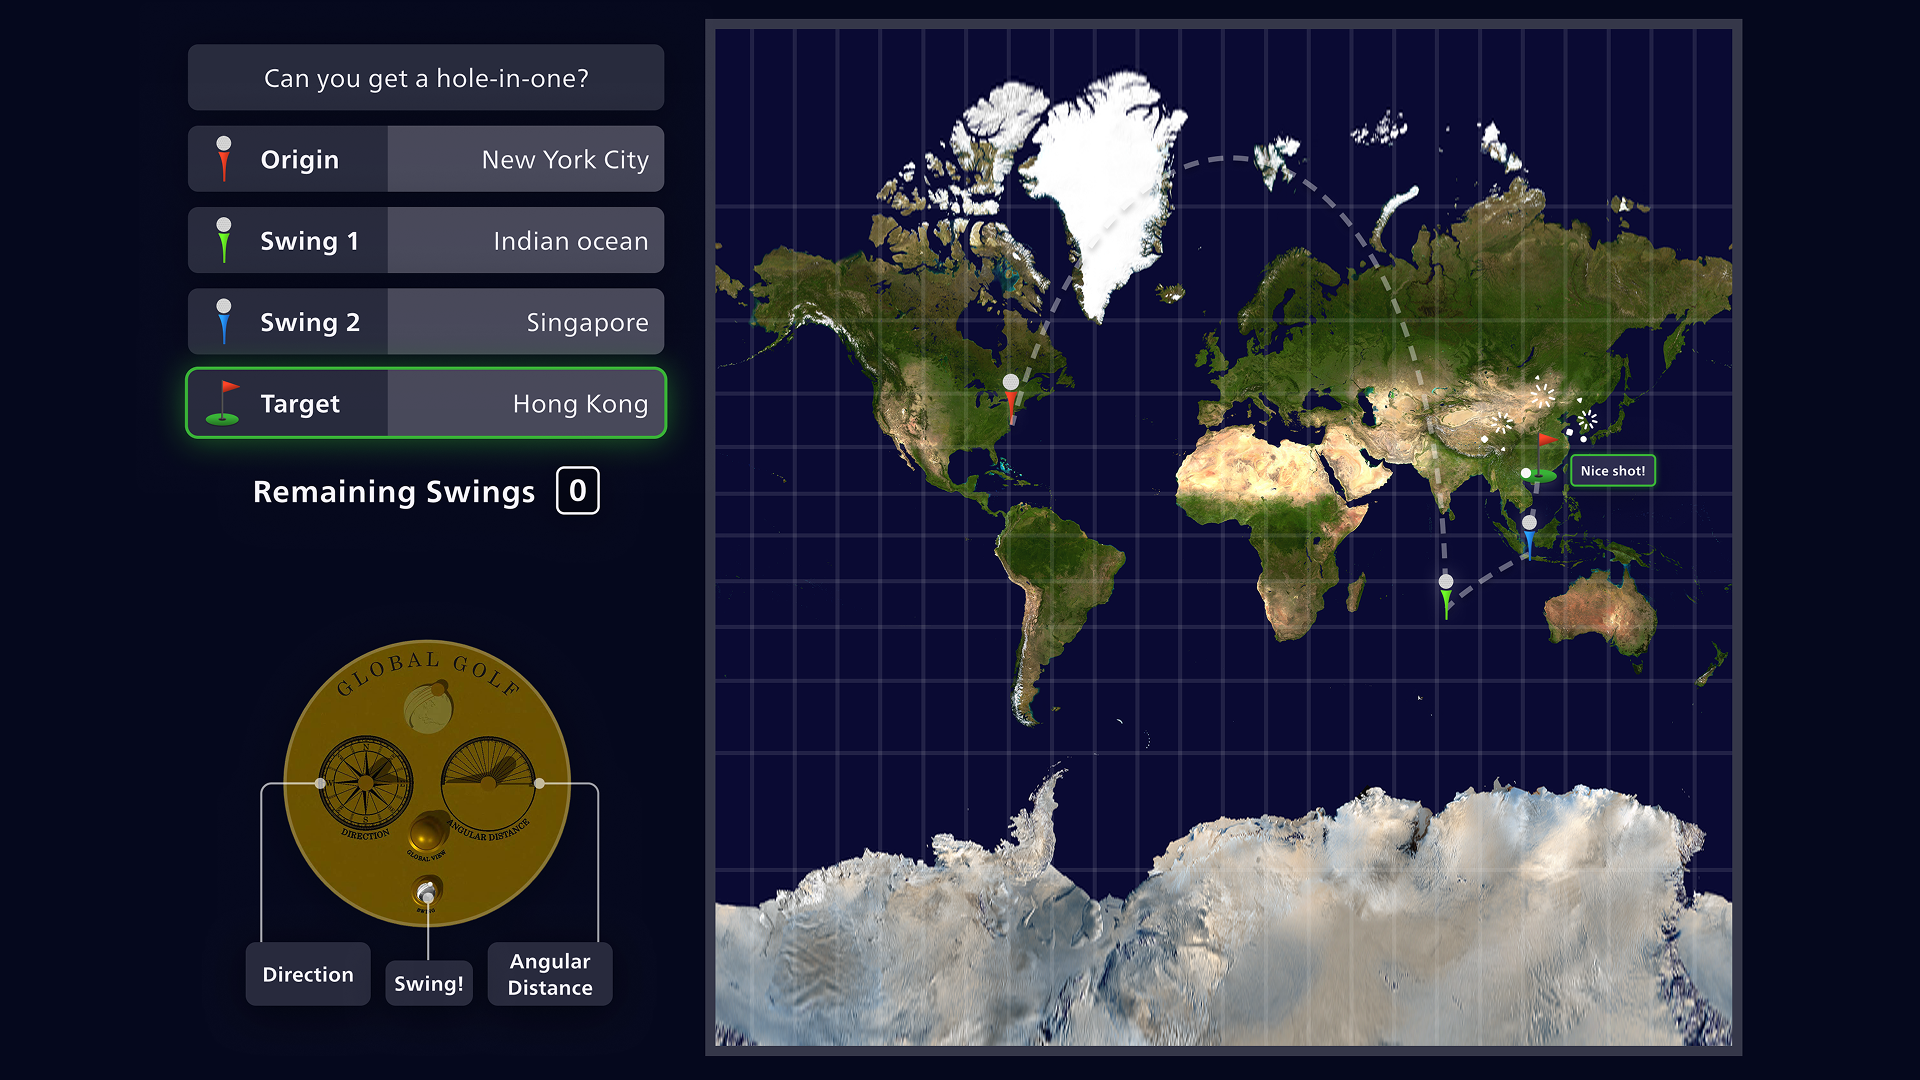The image size is (1920, 1080).
Task: Click the Angular Distance label button
Action: 550,974
